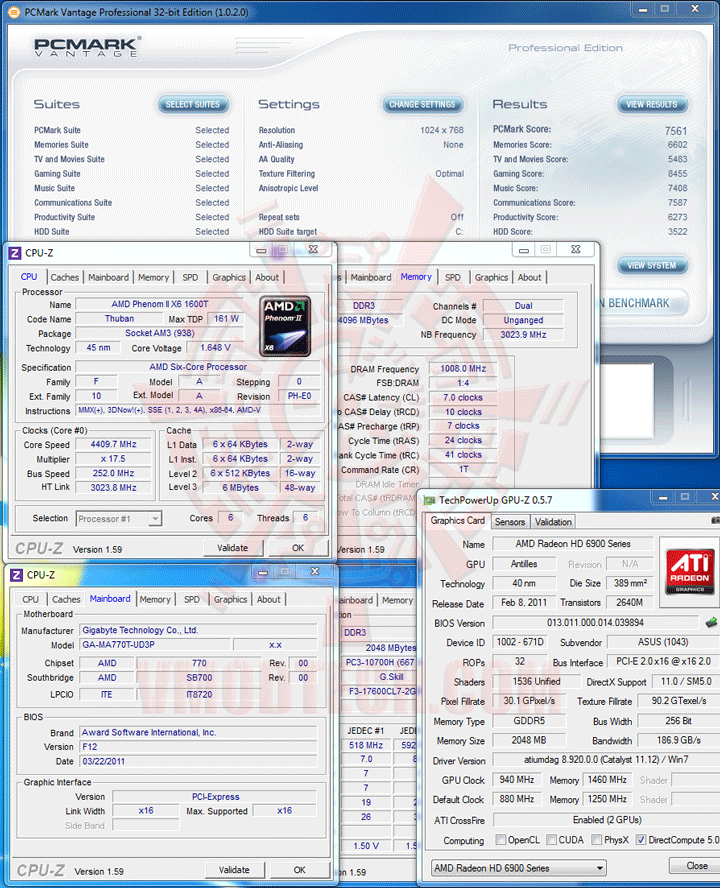The width and height of the screenshot is (720, 888).
Task: Open Graphics tab in the Memory CPU-Z window
Action: click(x=491, y=278)
